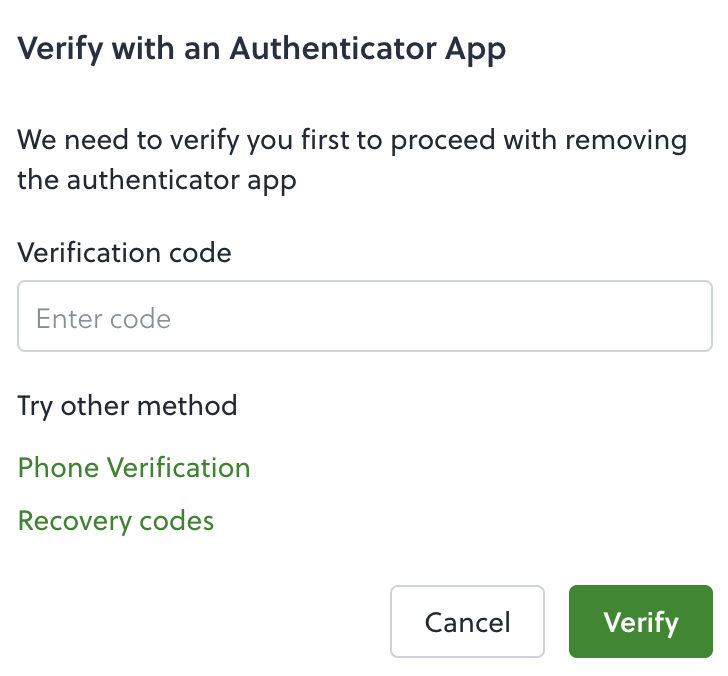Select the green Recovery codes link
Viewport: 728px width, 676px height.
[116, 521]
